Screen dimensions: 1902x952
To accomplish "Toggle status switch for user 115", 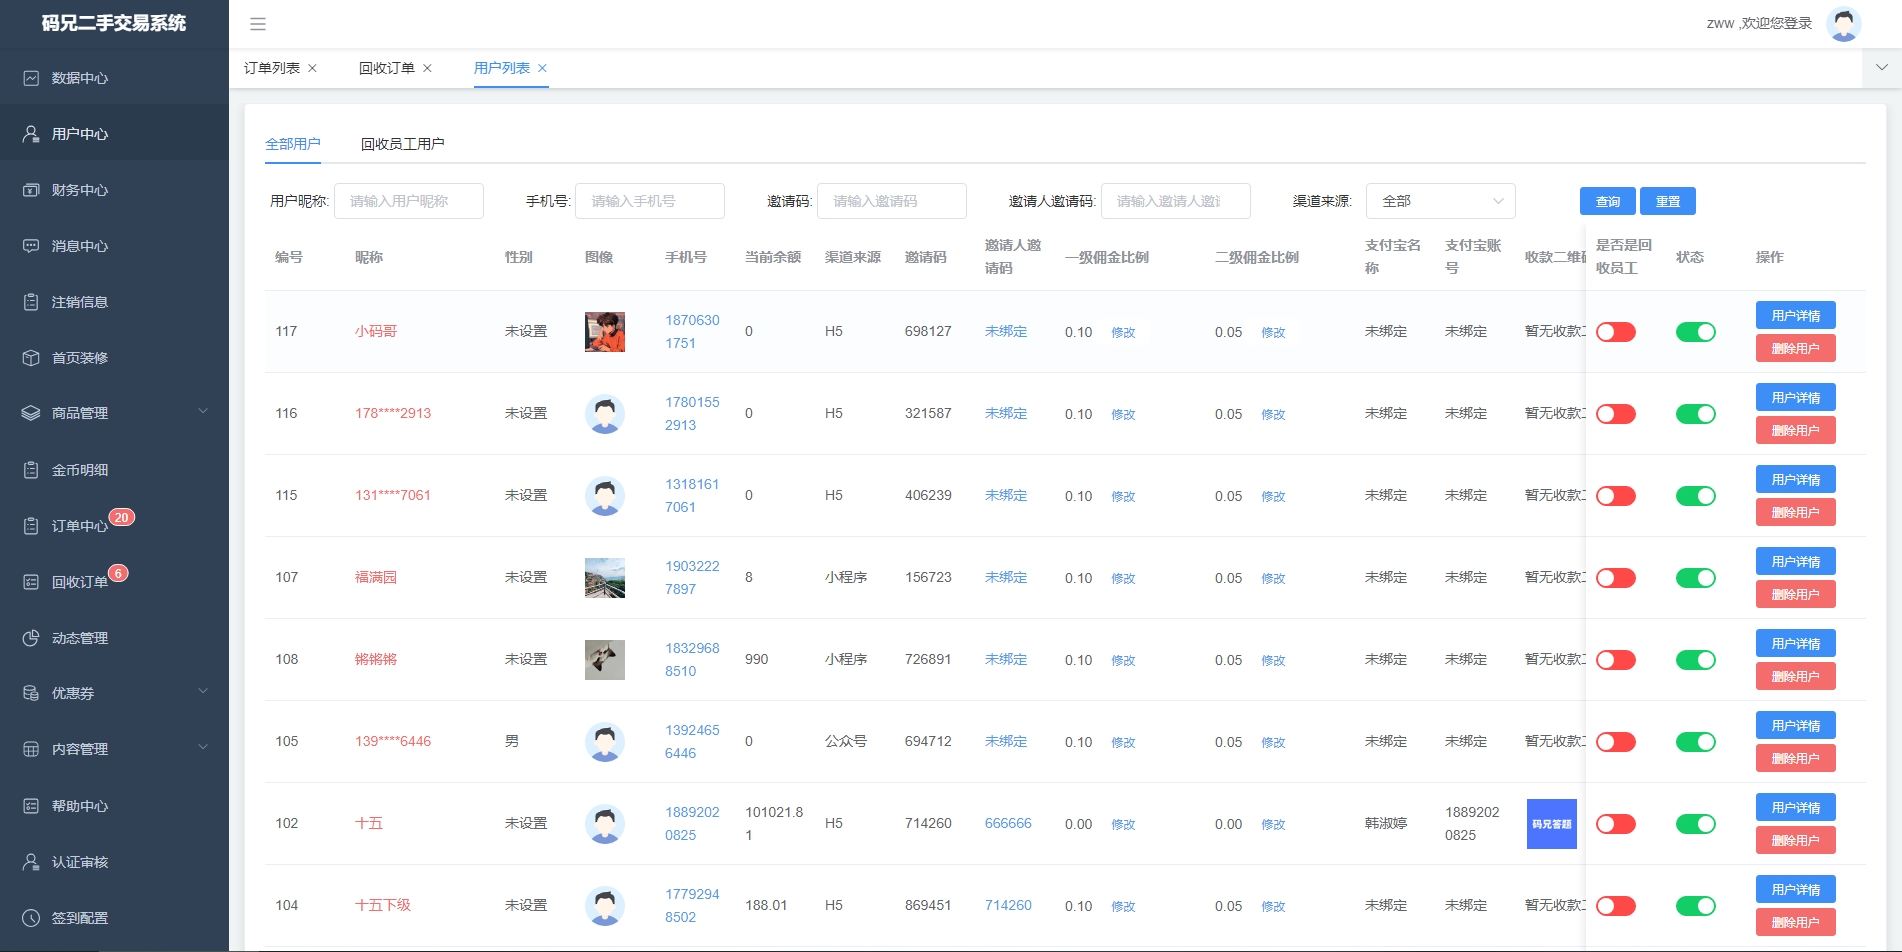I will pyautogui.click(x=1696, y=496).
